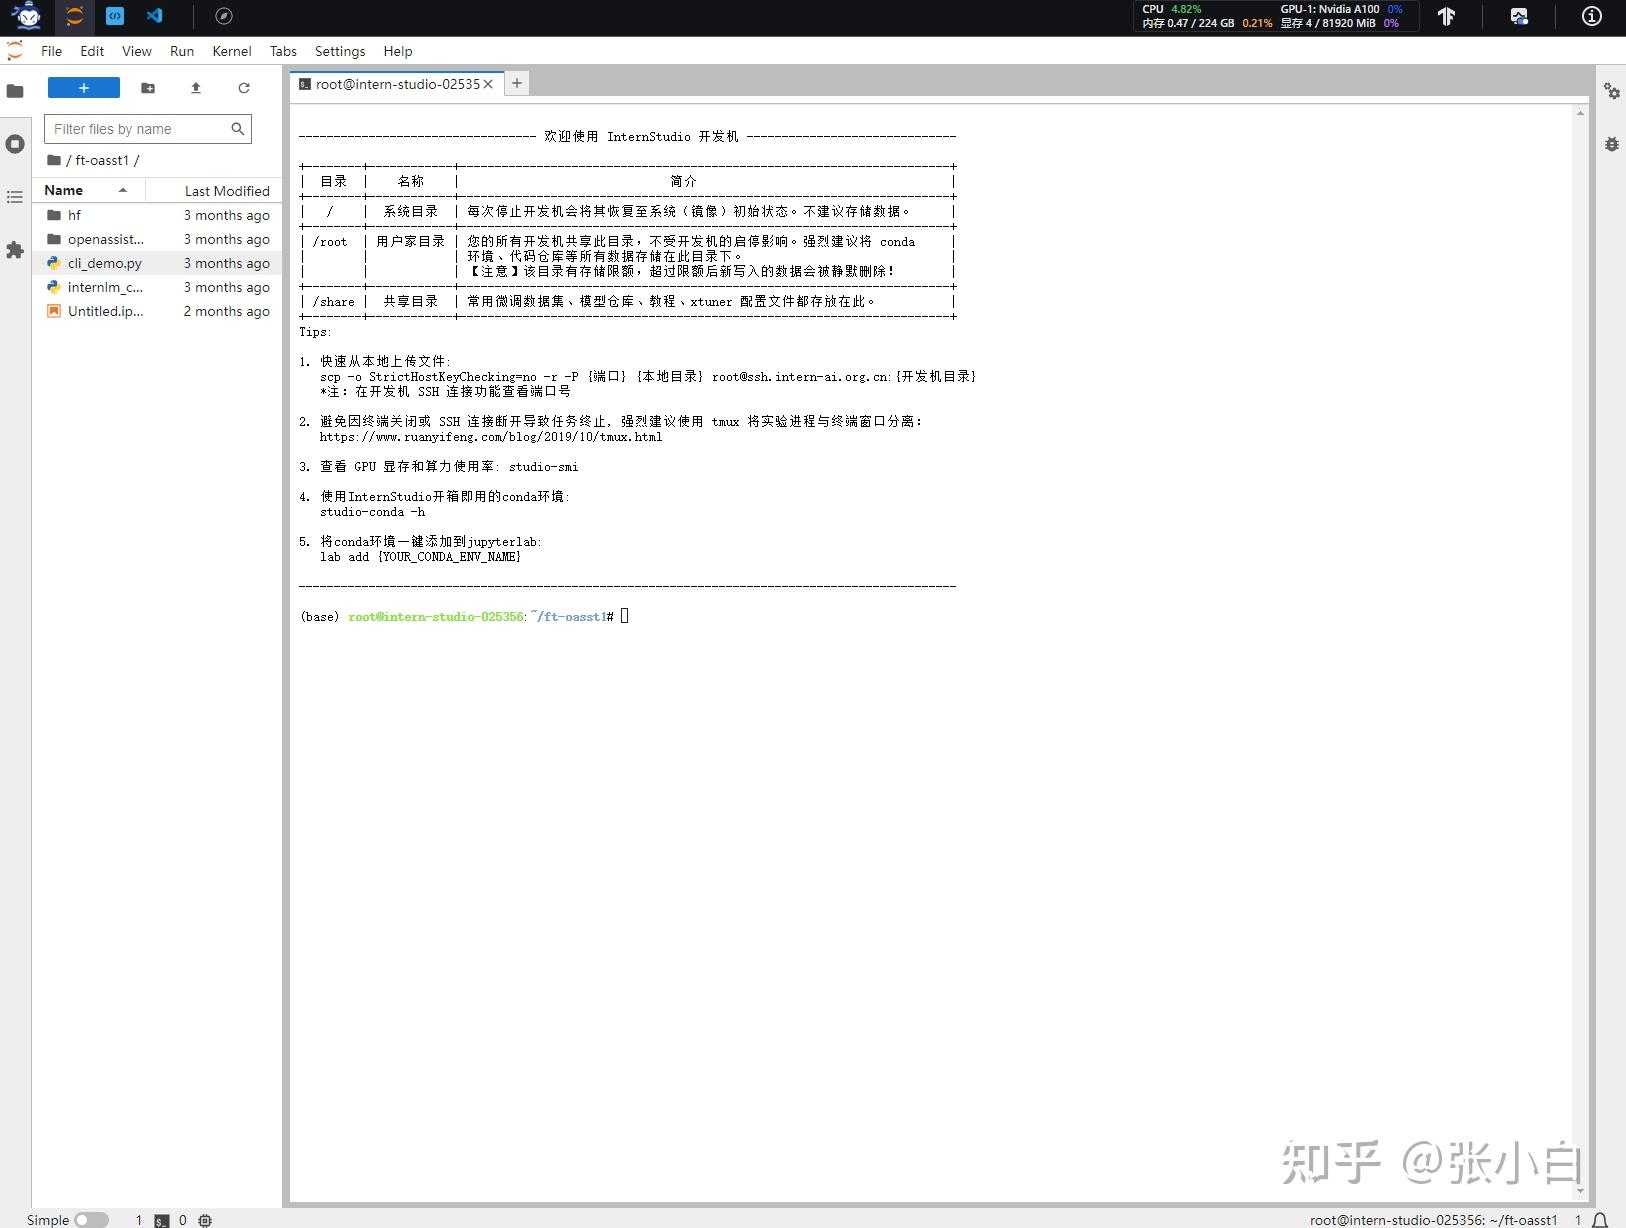The image size is (1626, 1228).
Task: Open TensorBoard via the TensorFlow icon
Action: point(1446,16)
